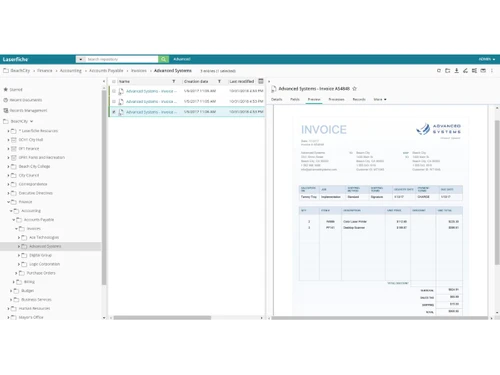
Task: Click the DCH1 City Hall record series icon
Action: point(14,140)
